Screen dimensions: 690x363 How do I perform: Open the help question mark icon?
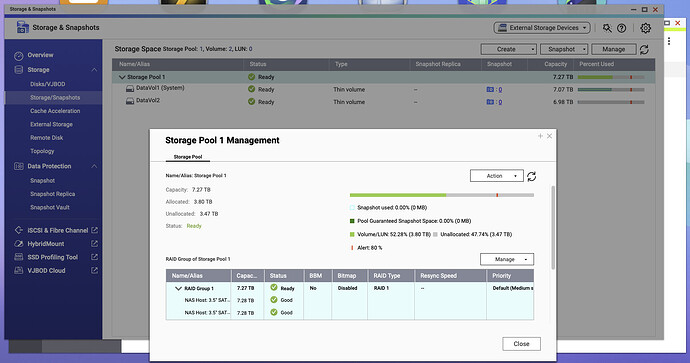[x=621, y=28]
